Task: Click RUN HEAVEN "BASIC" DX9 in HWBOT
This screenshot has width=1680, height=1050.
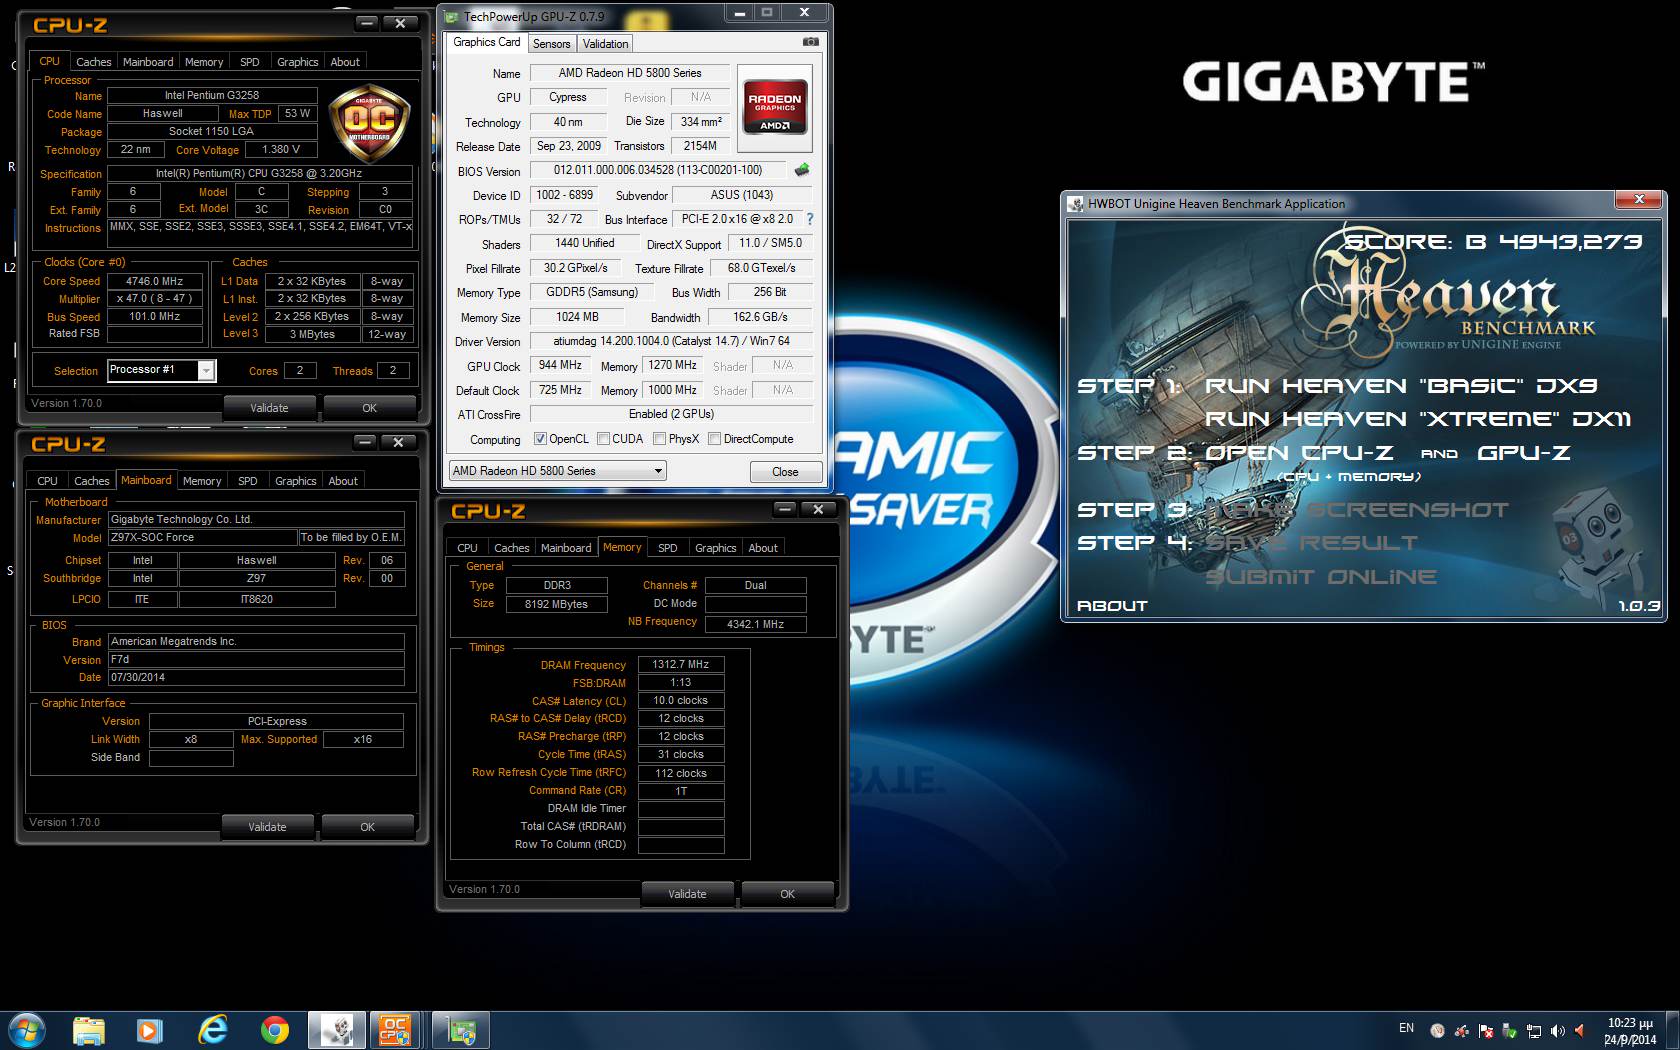Action: click(1401, 386)
